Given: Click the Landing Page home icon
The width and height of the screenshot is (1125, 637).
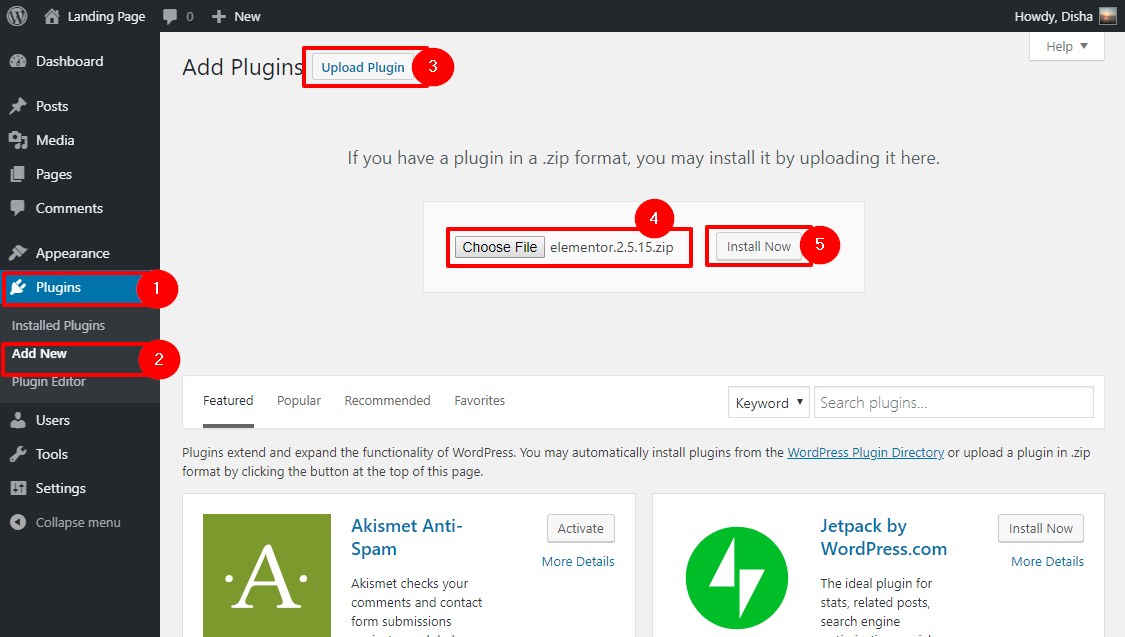Looking at the screenshot, I should (52, 16).
